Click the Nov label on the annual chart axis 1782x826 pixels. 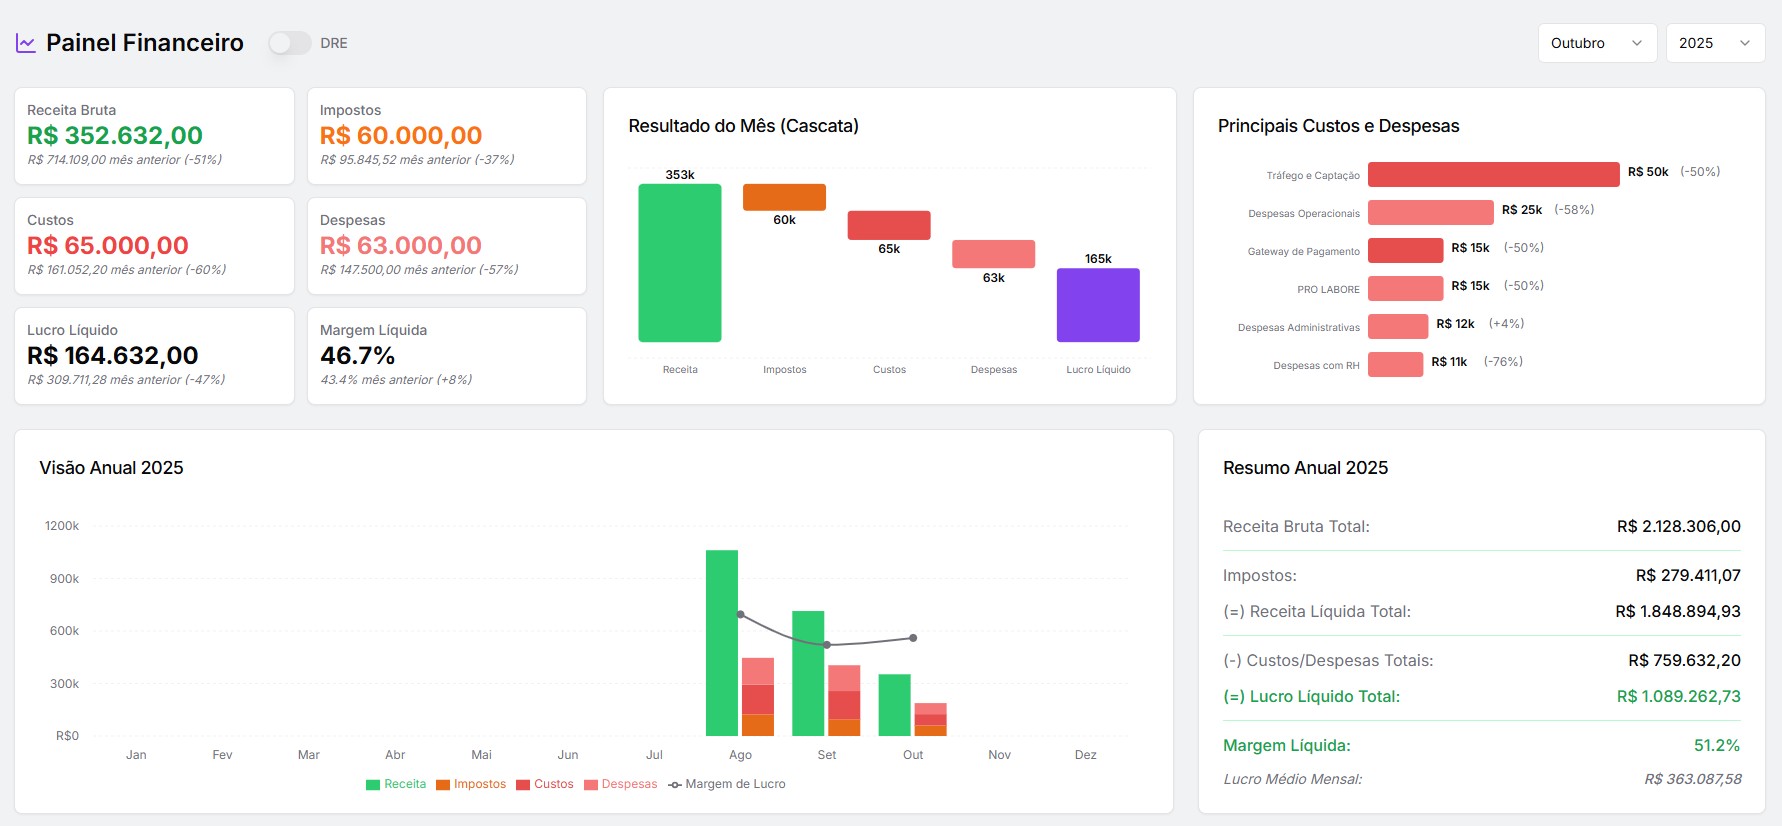click(999, 755)
